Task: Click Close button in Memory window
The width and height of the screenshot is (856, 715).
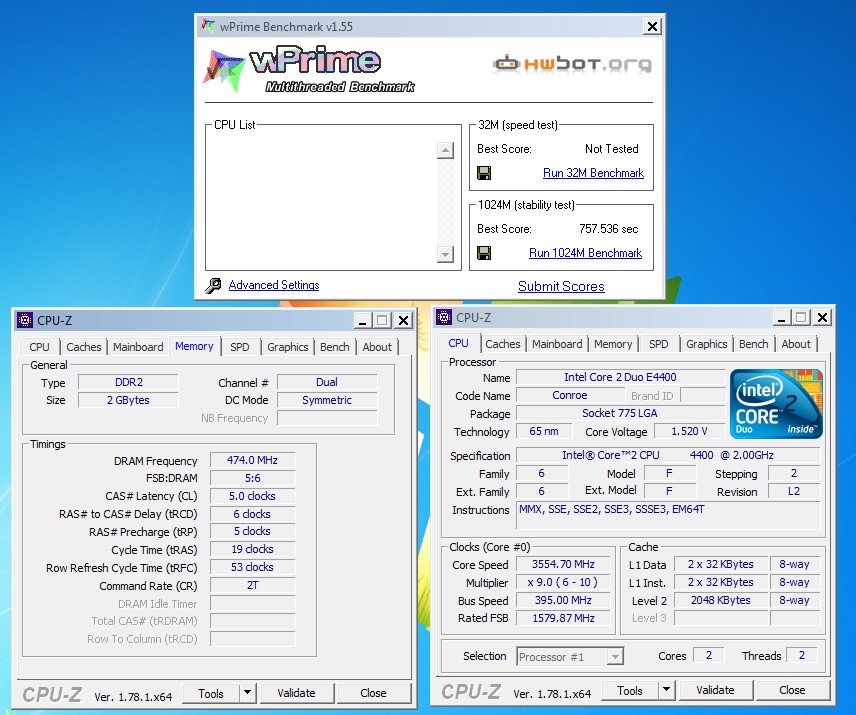Action: coord(373,693)
